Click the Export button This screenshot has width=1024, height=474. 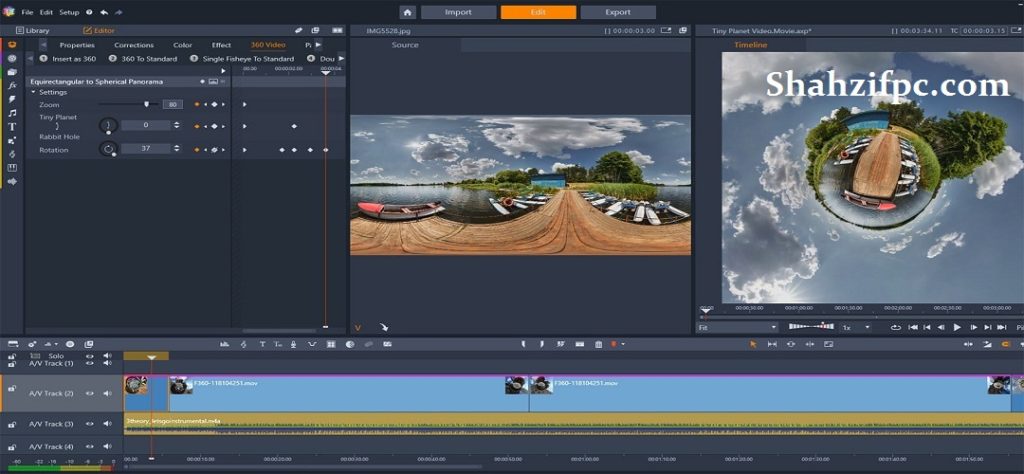(x=618, y=12)
